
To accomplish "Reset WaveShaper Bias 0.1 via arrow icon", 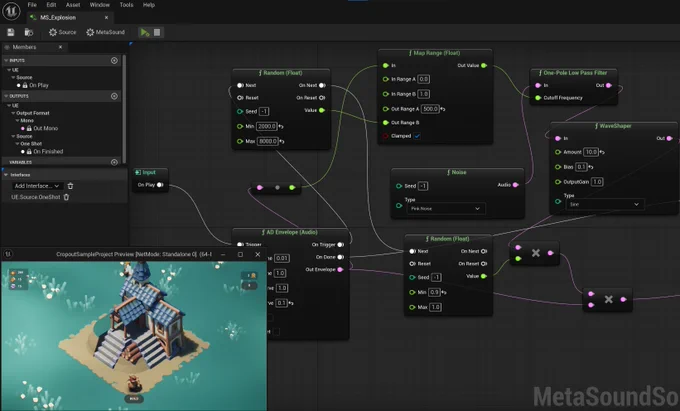I will click(591, 167).
